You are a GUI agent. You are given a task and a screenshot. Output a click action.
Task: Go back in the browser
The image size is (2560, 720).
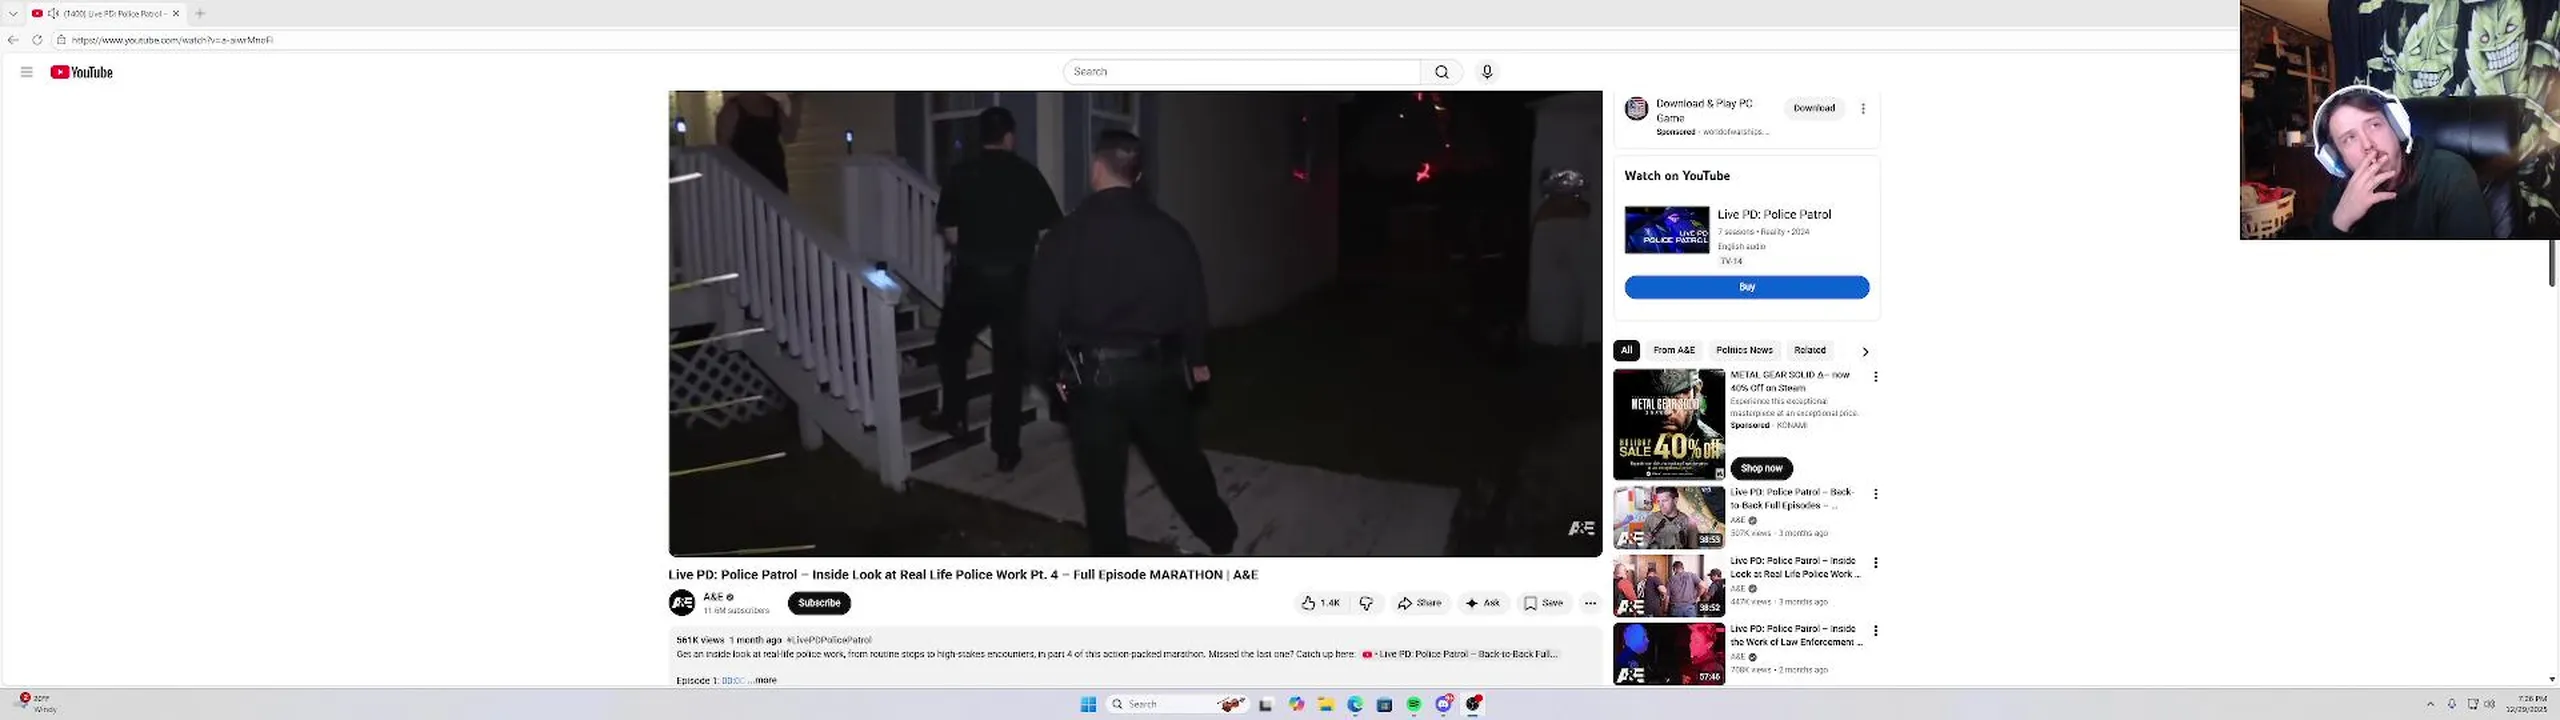coord(13,40)
